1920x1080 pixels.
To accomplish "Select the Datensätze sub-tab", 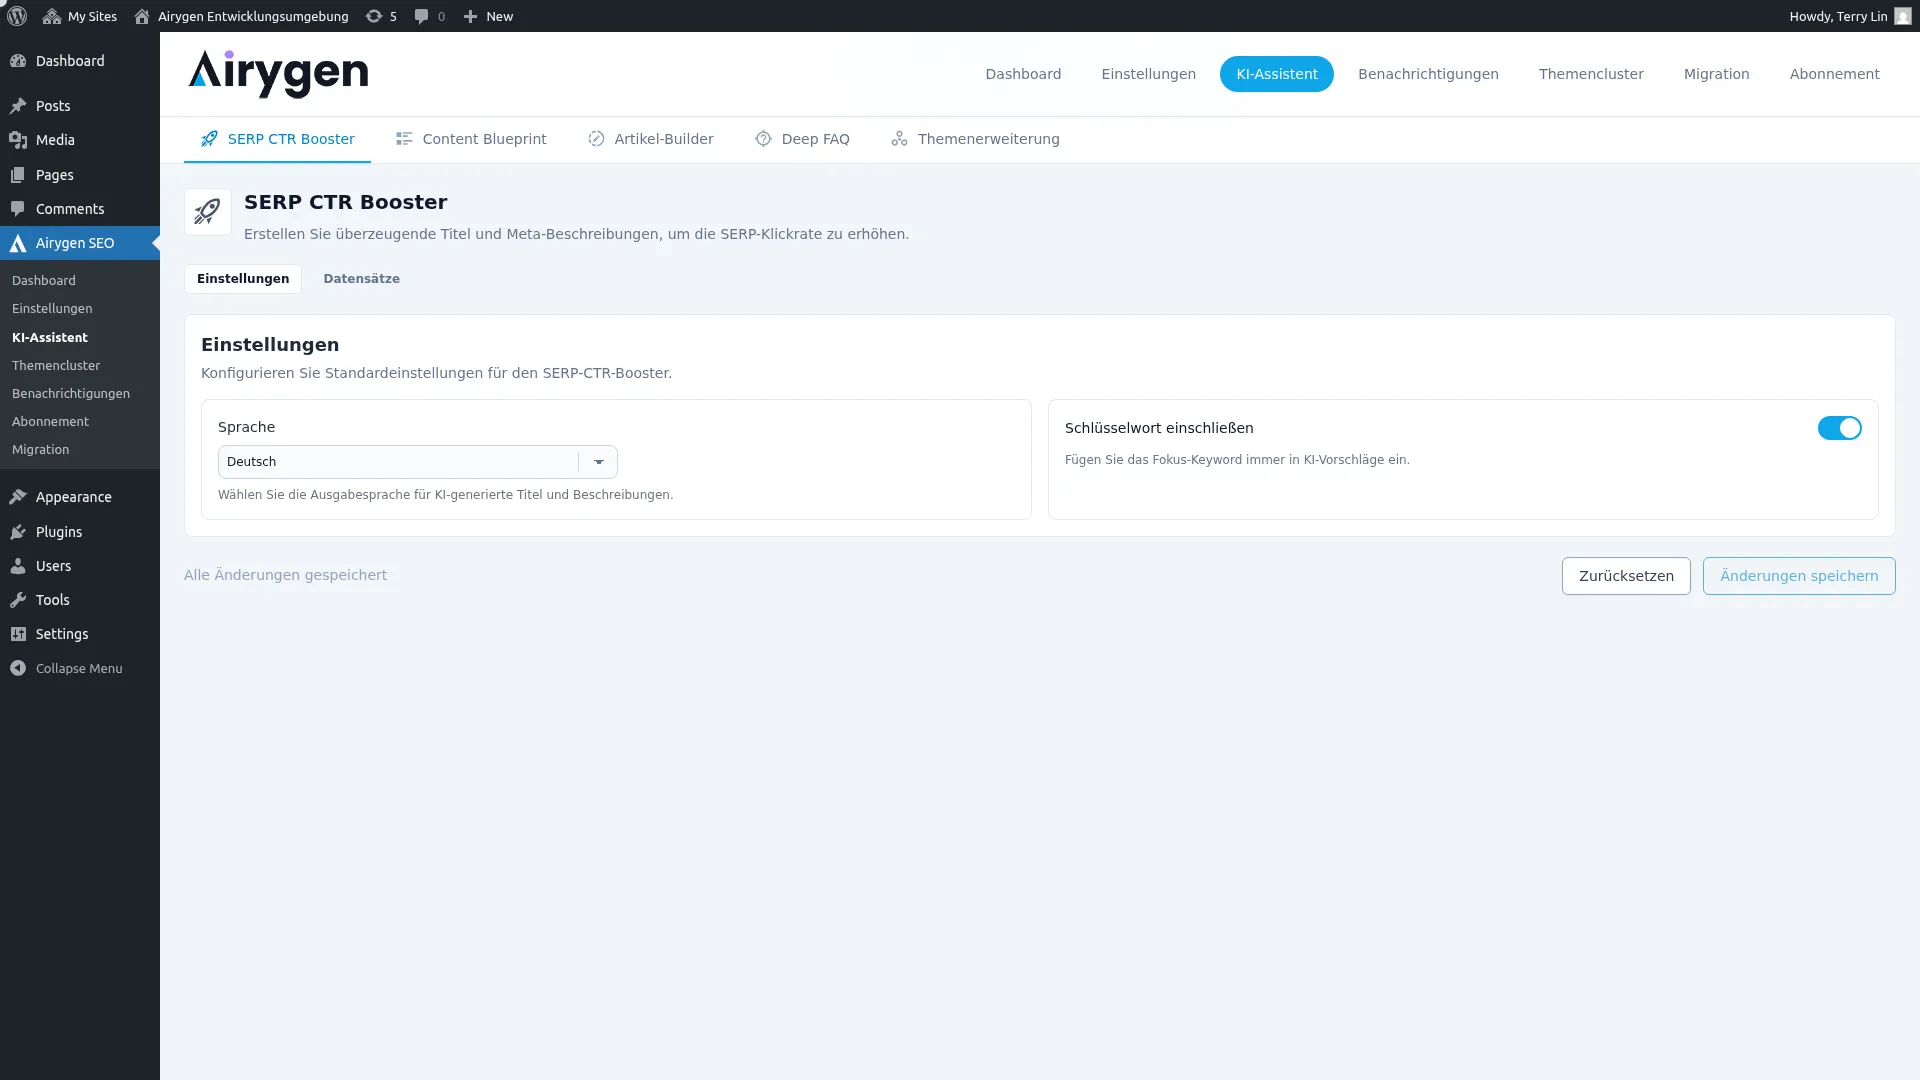I will pos(361,279).
